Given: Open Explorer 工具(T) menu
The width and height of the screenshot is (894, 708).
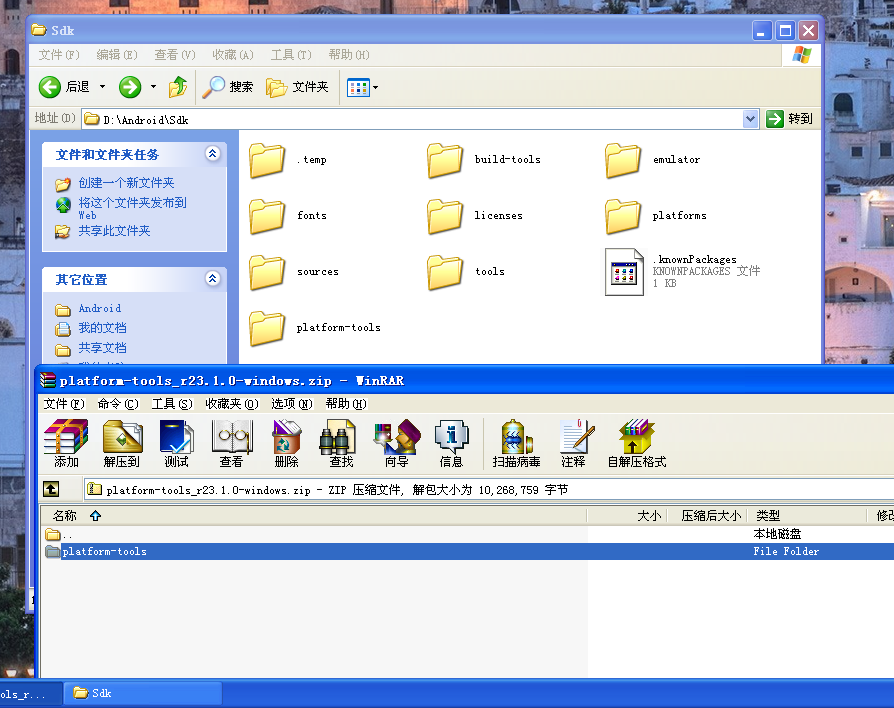Looking at the screenshot, I should click(291, 55).
